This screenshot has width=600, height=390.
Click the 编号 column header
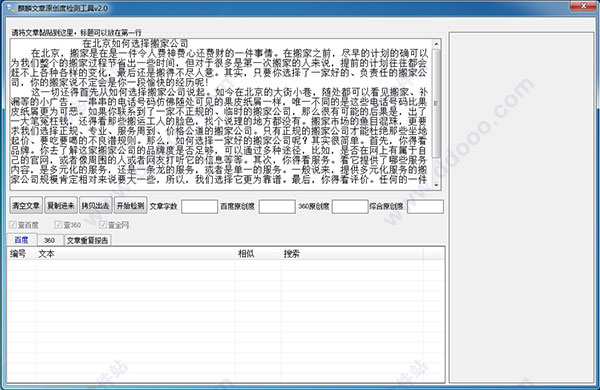[x=21, y=254]
